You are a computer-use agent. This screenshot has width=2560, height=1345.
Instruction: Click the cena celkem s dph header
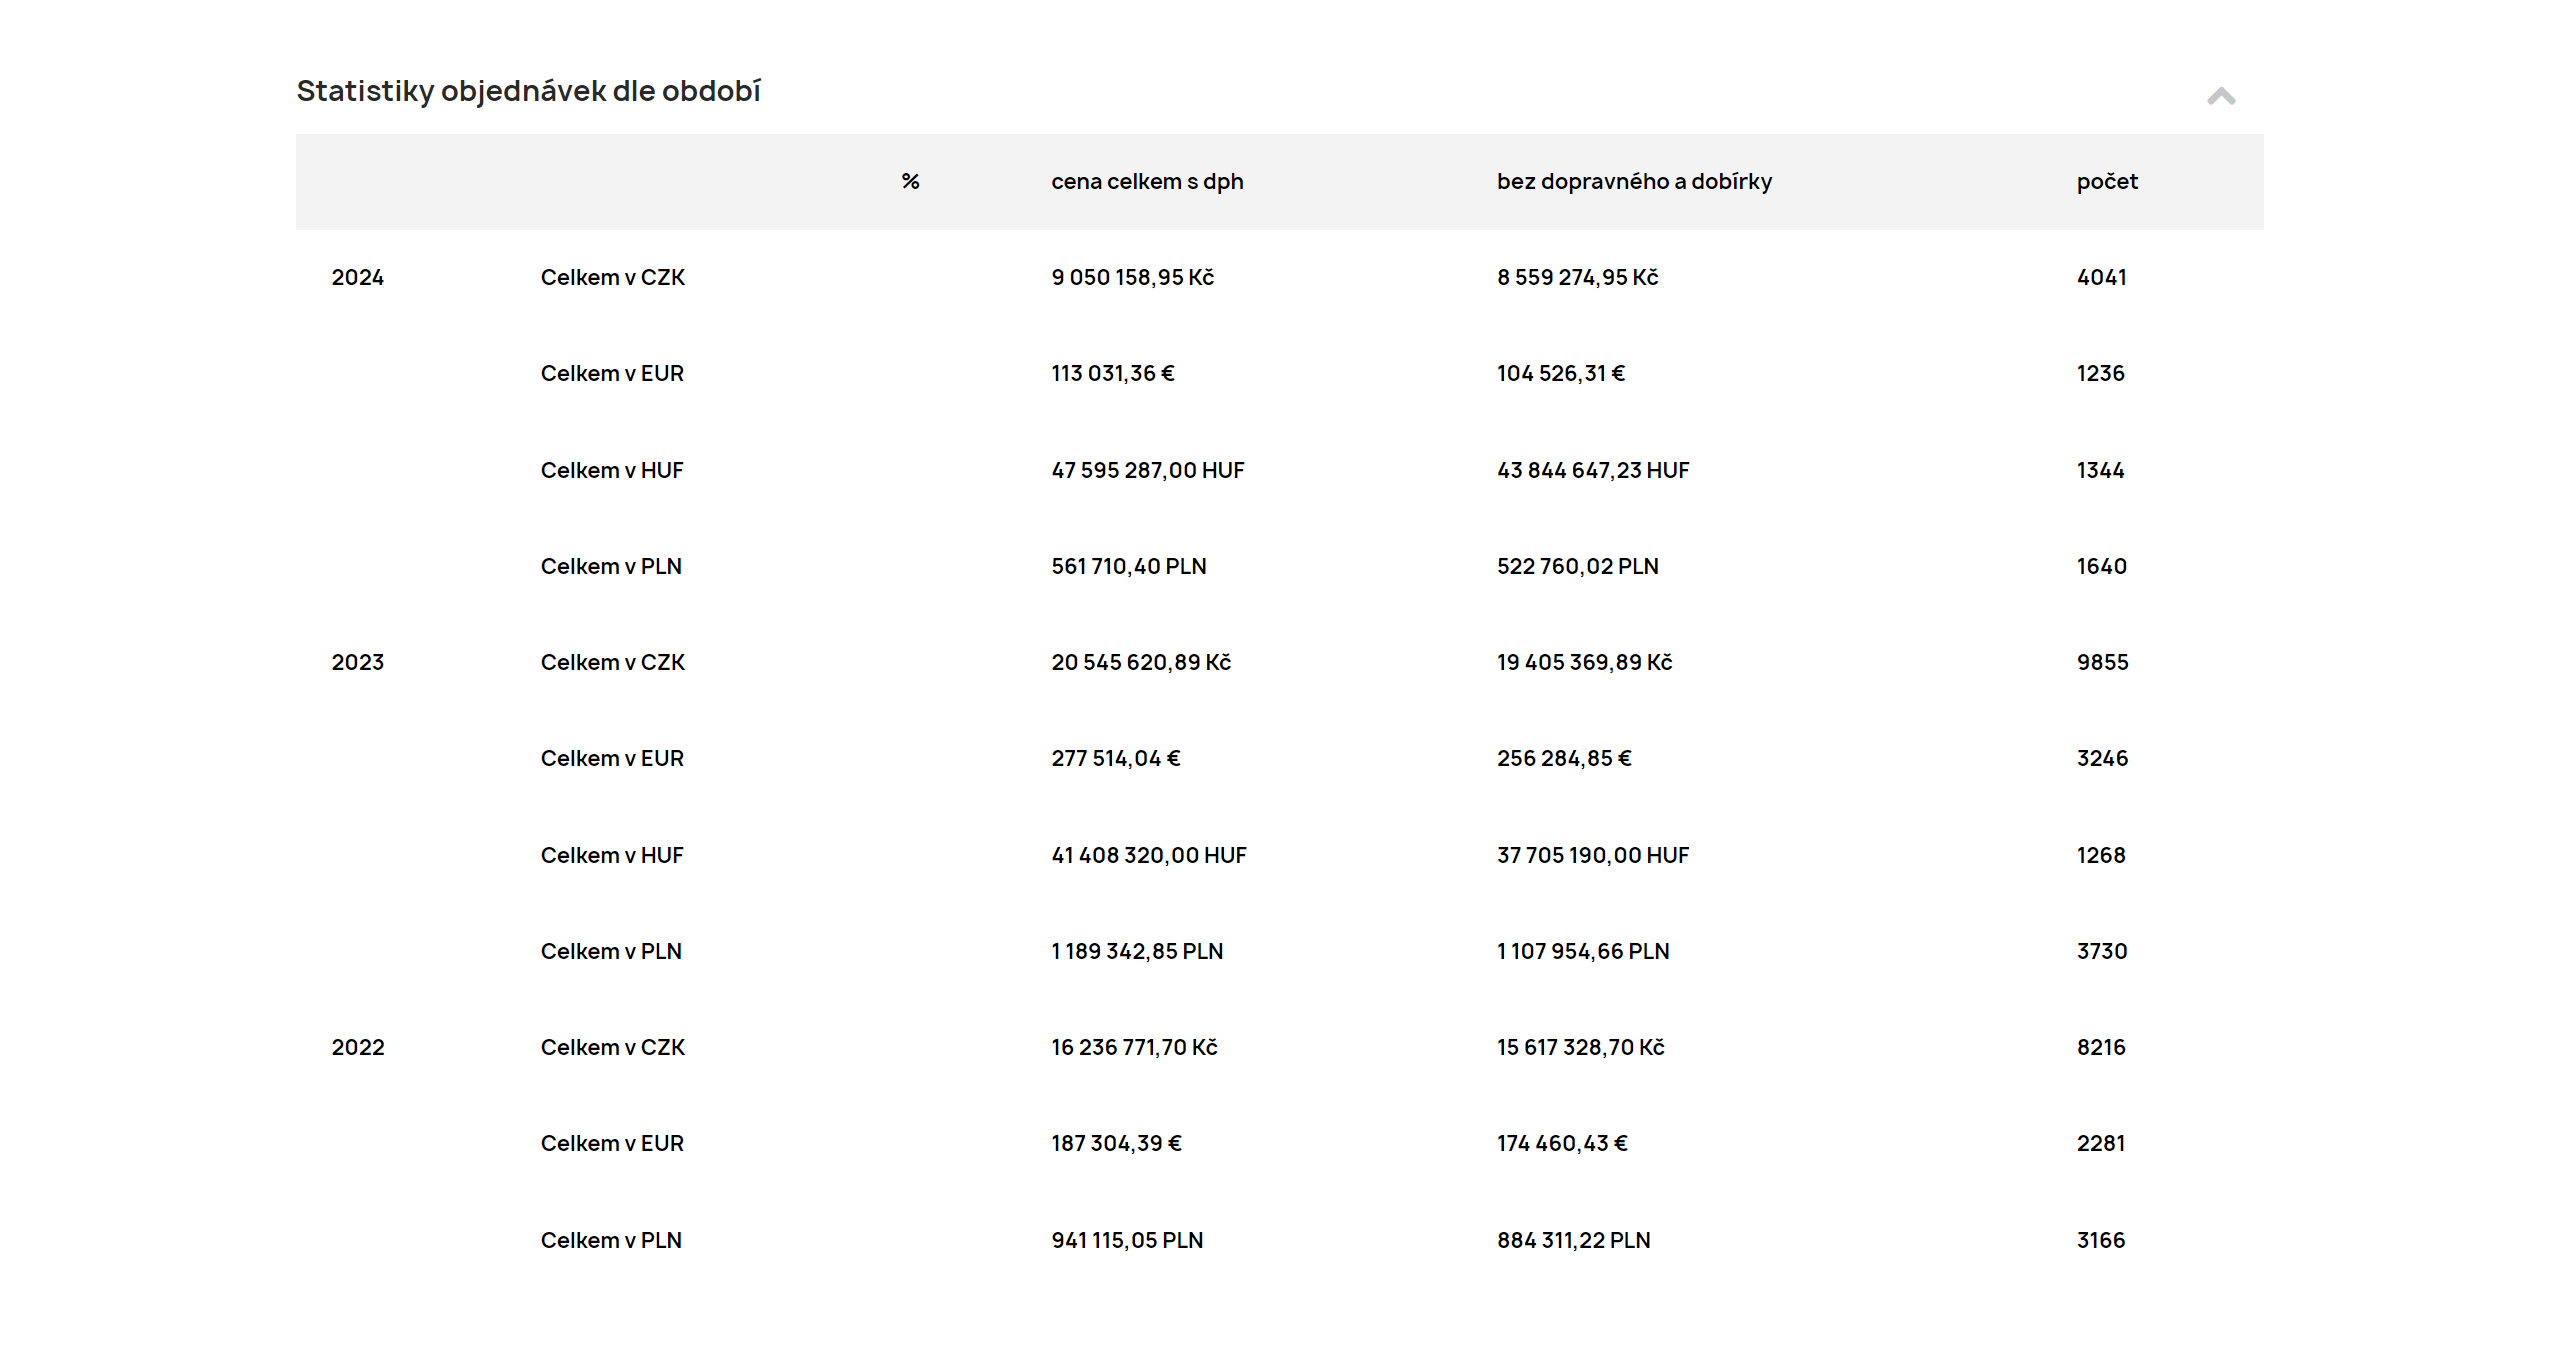click(x=1147, y=181)
